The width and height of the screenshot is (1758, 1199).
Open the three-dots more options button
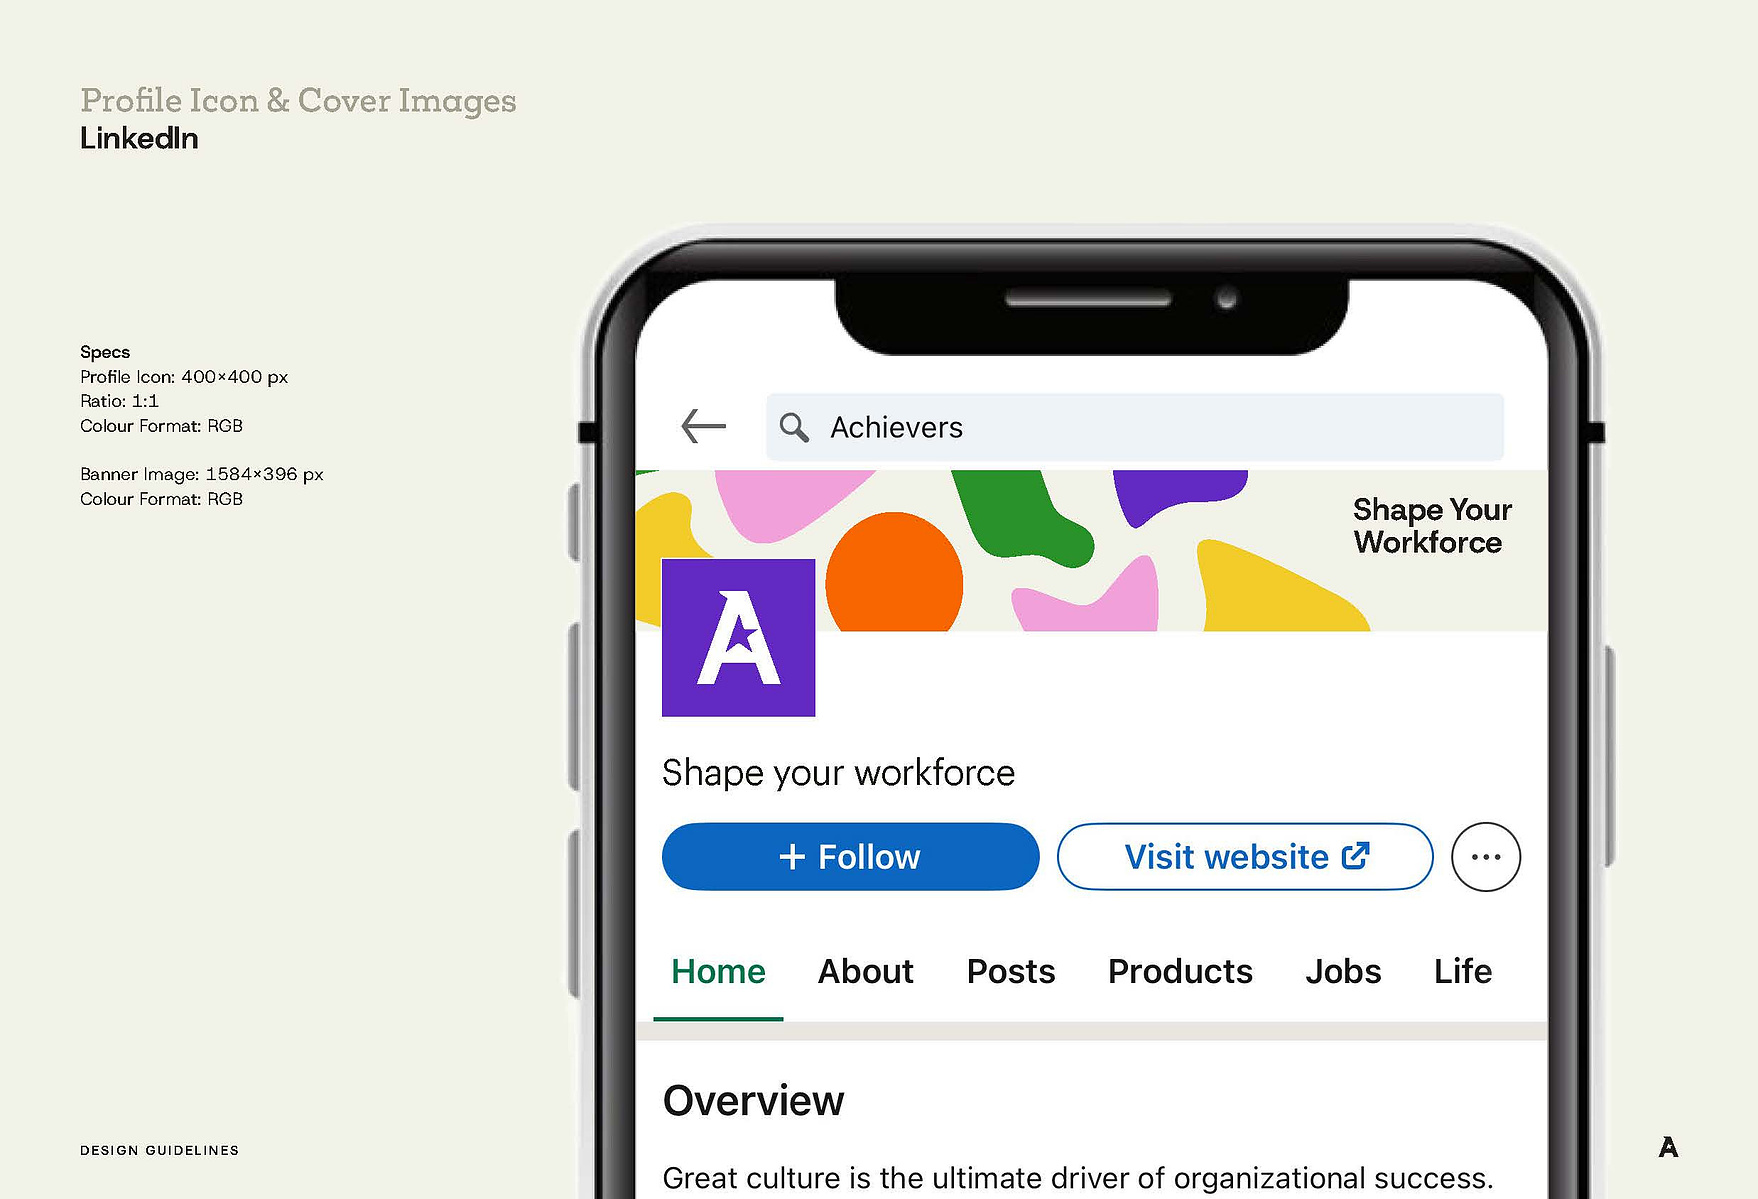point(1486,857)
